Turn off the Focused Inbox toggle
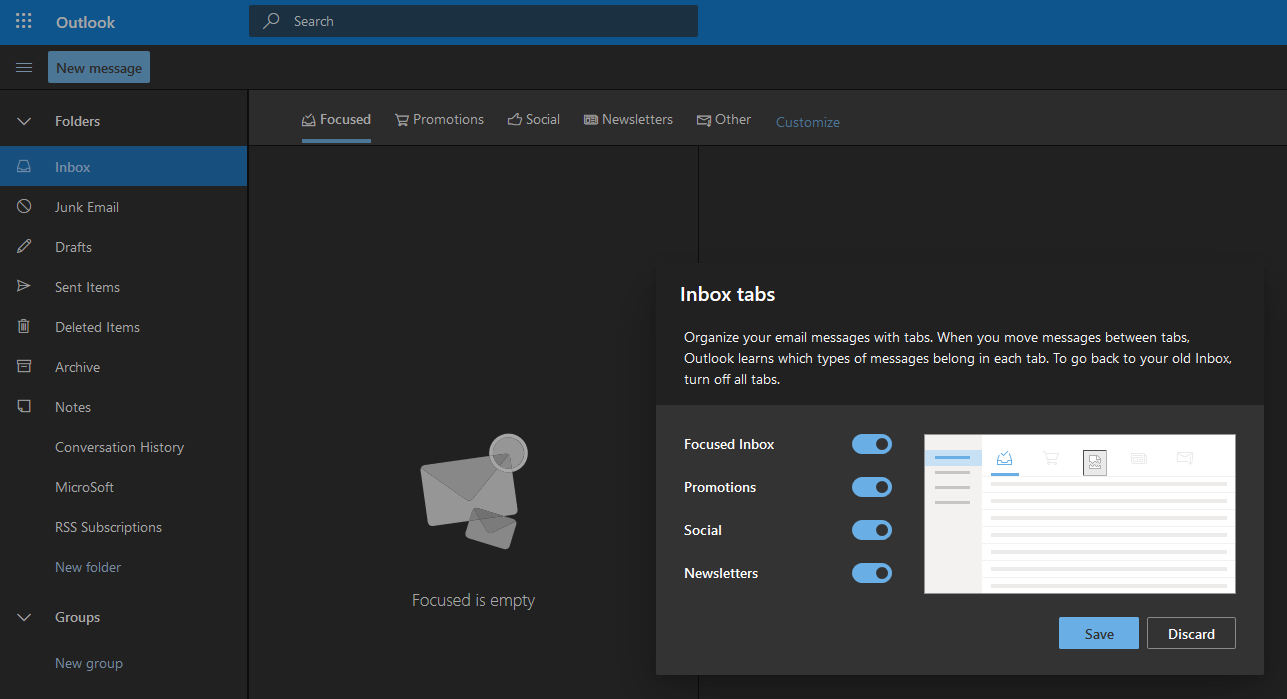The width and height of the screenshot is (1287, 699). click(x=872, y=444)
